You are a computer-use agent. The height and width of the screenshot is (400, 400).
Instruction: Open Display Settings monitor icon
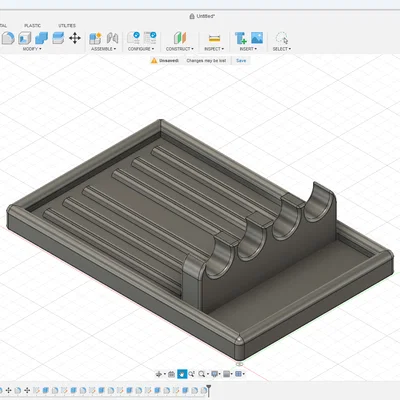(214, 374)
